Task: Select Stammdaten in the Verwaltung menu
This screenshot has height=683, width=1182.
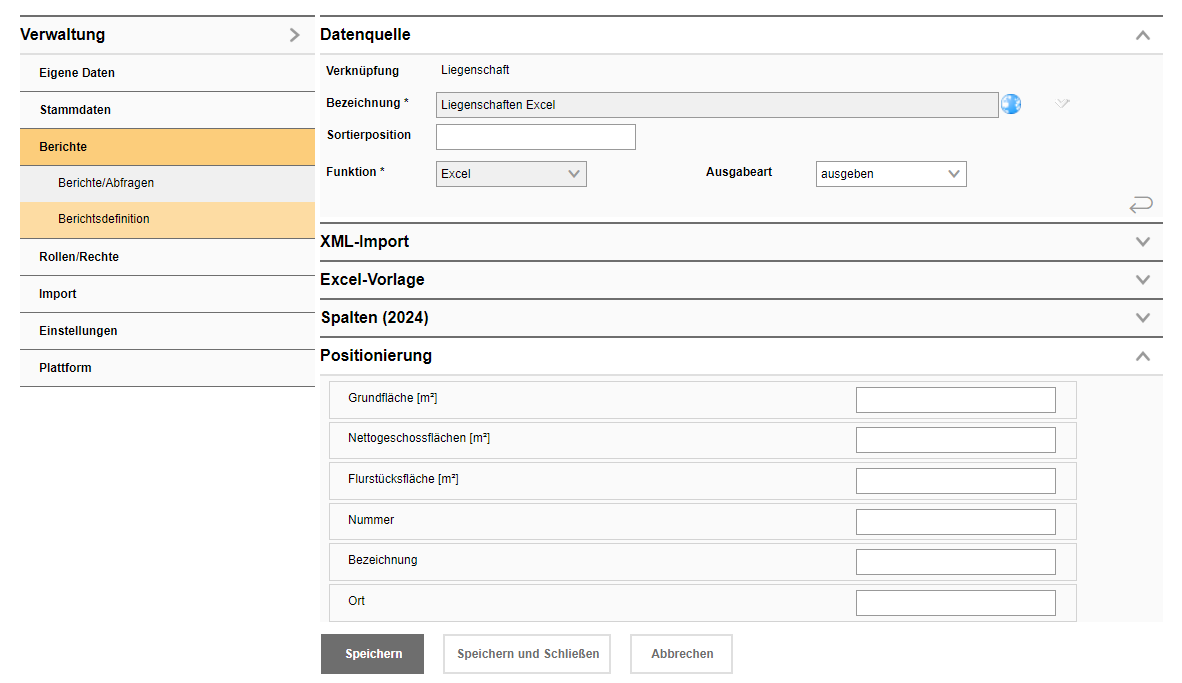Action: coord(75,110)
